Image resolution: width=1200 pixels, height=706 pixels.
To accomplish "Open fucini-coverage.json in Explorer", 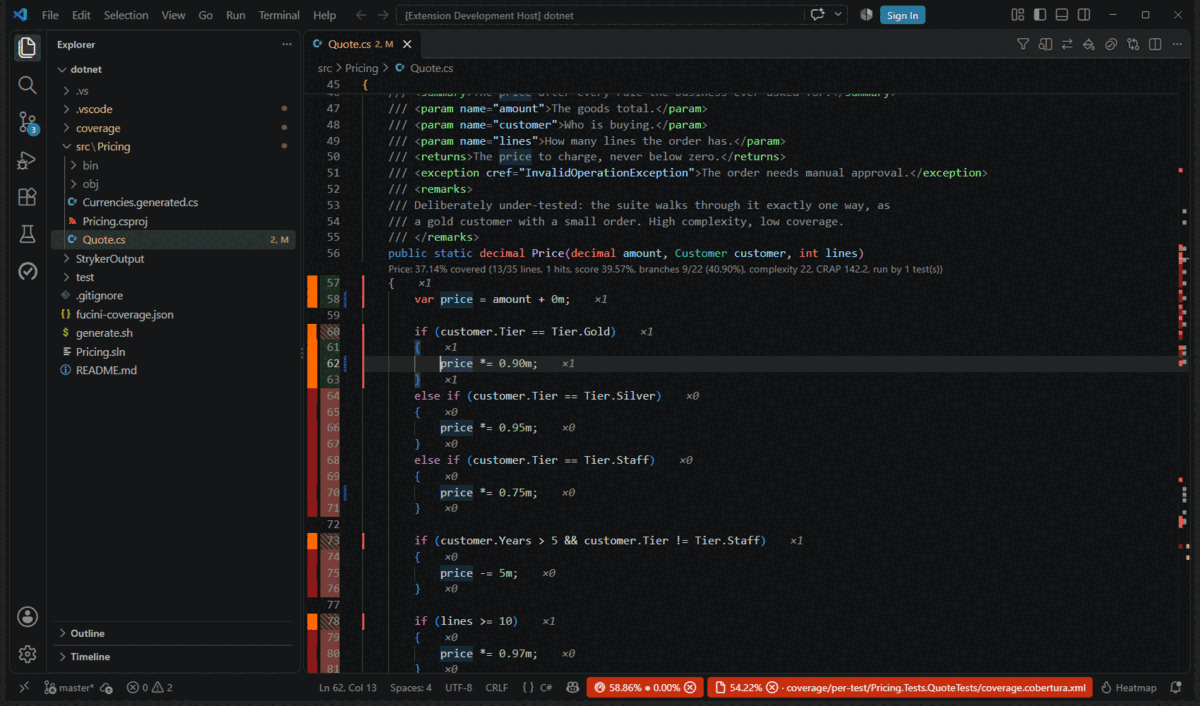I will tap(125, 314).
